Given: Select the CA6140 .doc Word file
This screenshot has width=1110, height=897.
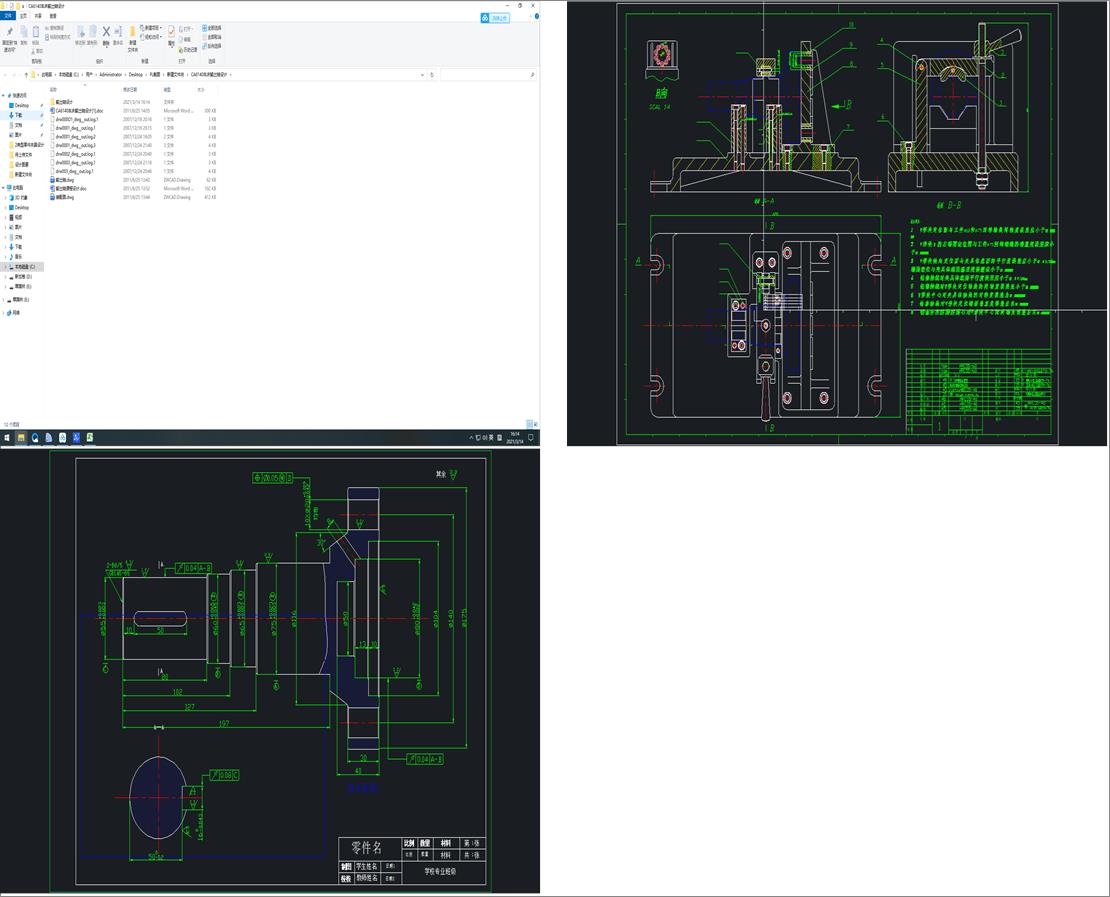Looking at the screenshot, I should coord(80,110).
